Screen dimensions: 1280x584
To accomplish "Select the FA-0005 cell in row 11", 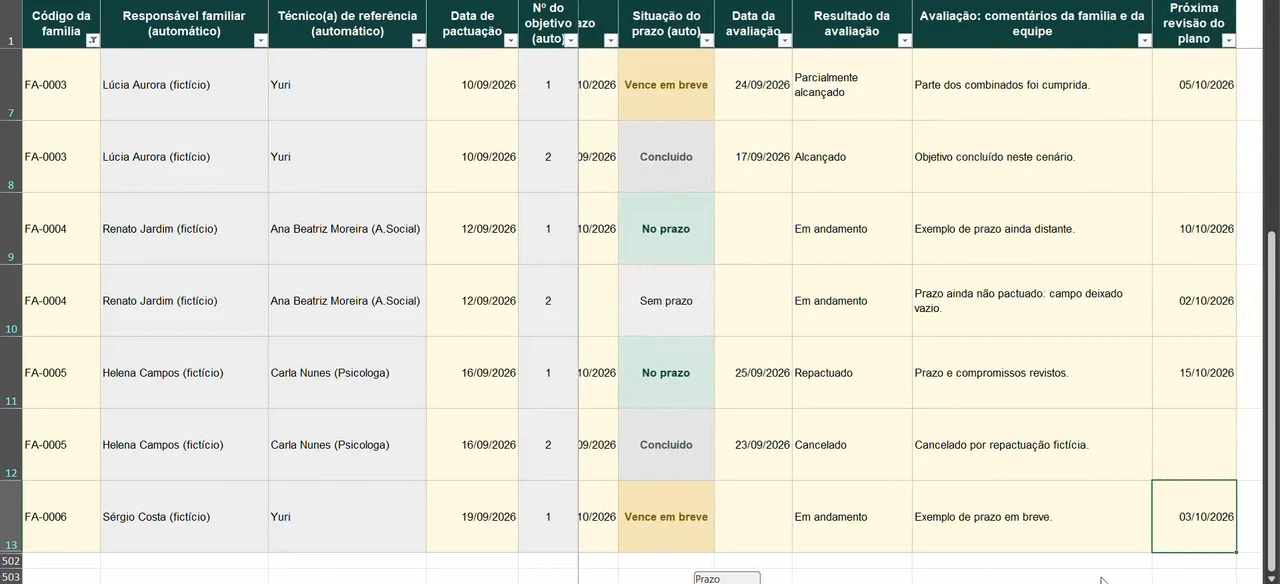I will point(61,373).
